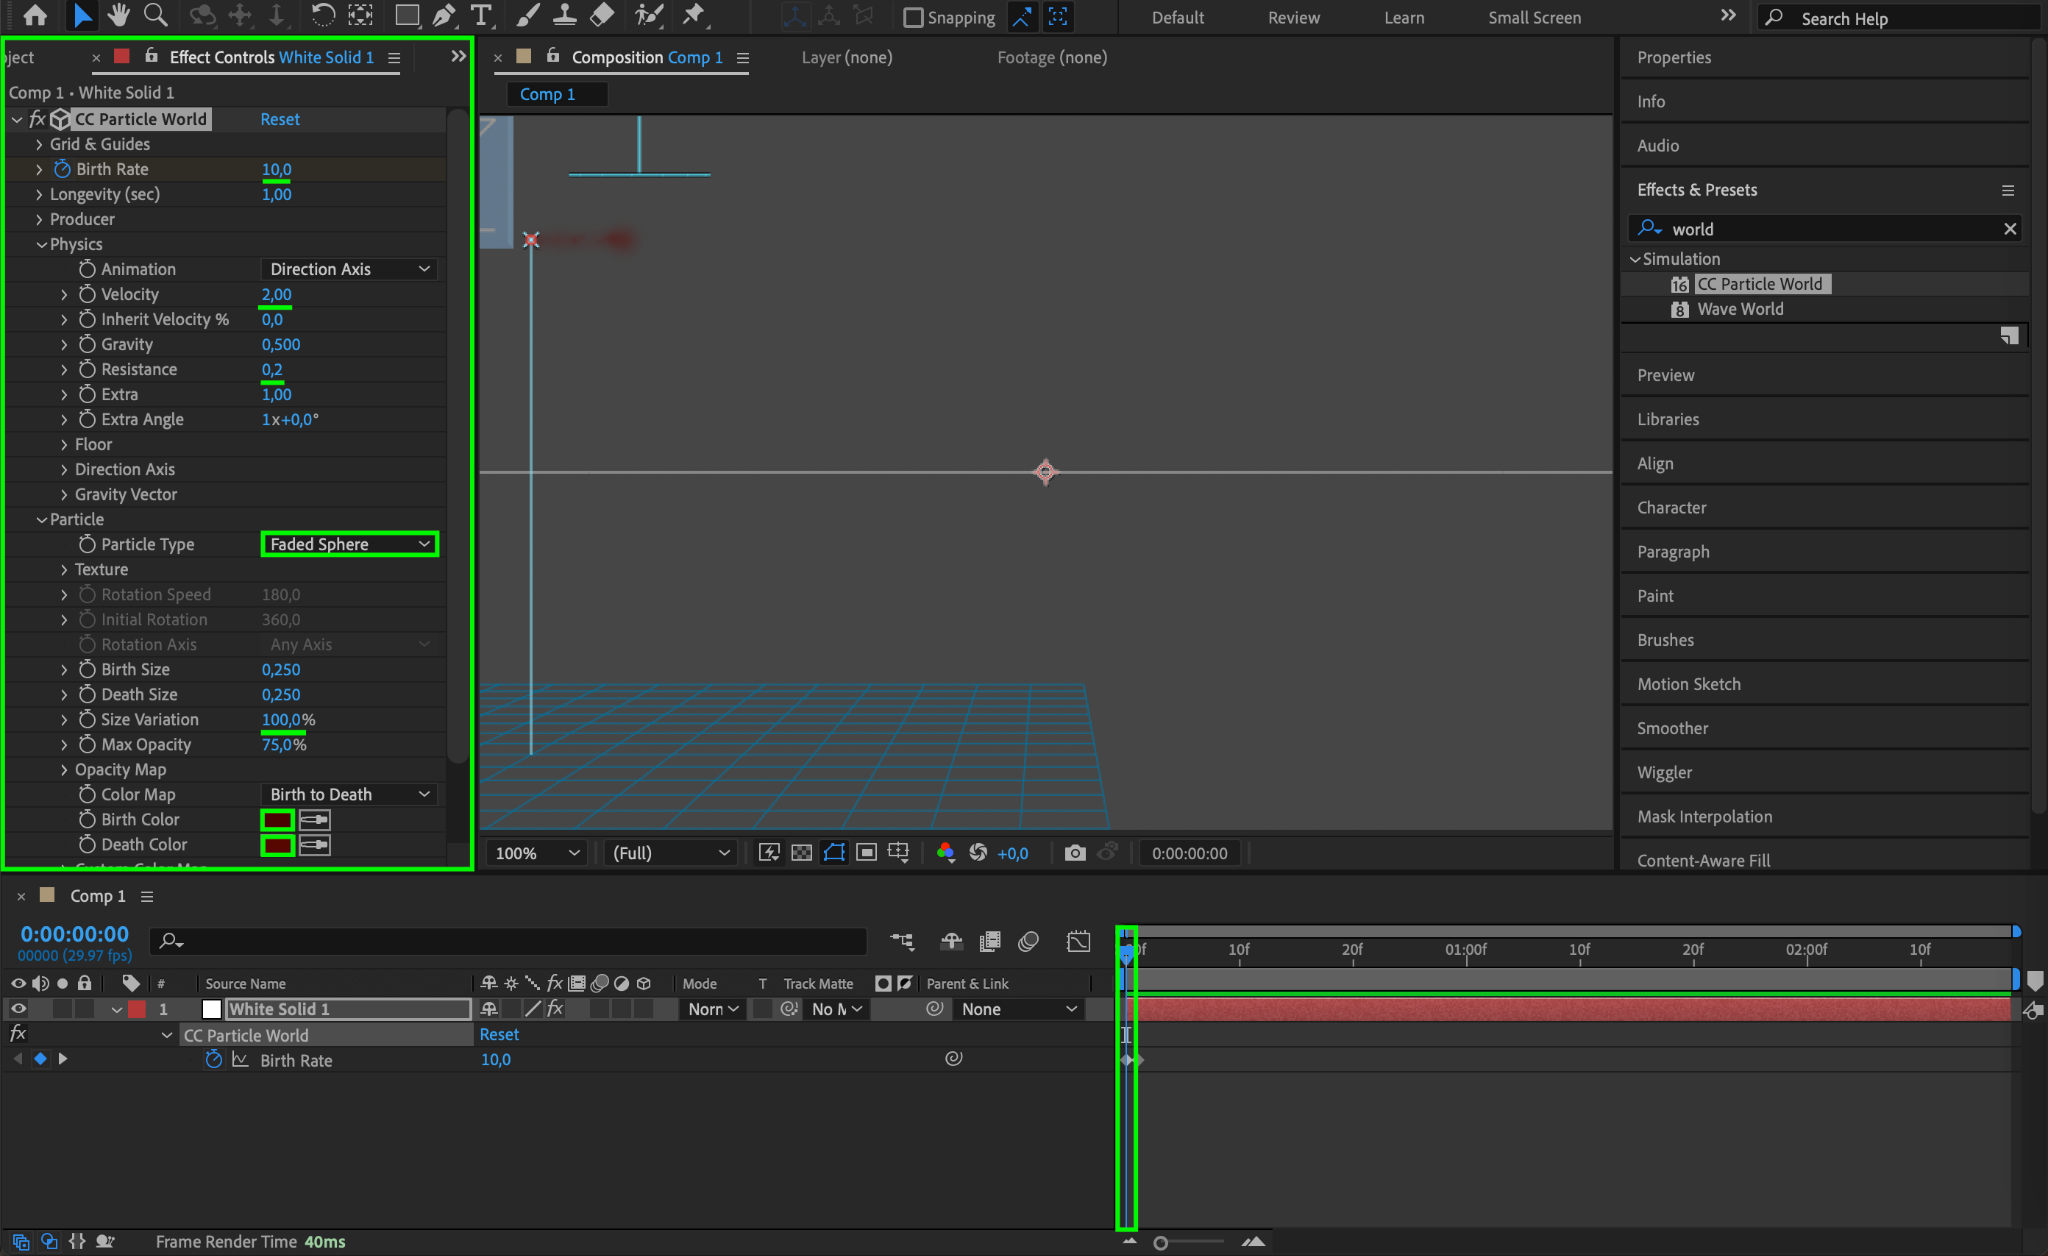Image resolution: width=2048 pixels, height=1256 pixels.
Task: Open the Animation Direction Axis dropdown
Action: coord(349,269)
